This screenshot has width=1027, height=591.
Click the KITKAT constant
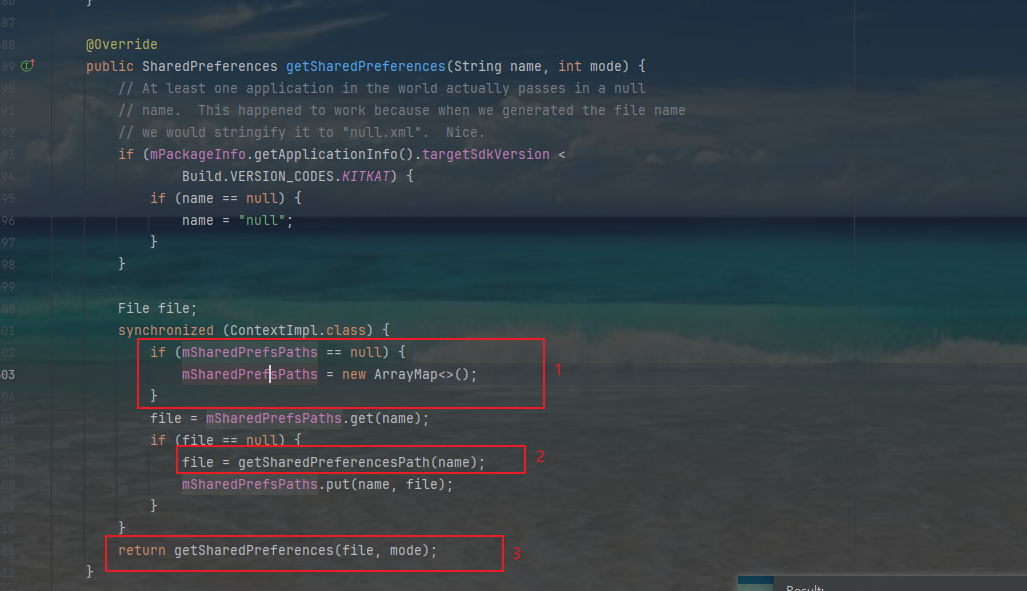coord(365,176)
